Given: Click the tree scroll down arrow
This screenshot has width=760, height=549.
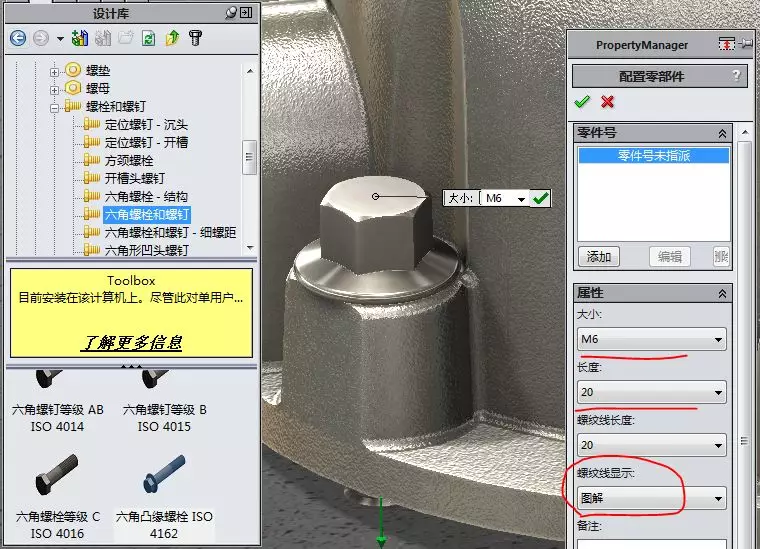Looking at the screenshot, I should pos(250,248).
